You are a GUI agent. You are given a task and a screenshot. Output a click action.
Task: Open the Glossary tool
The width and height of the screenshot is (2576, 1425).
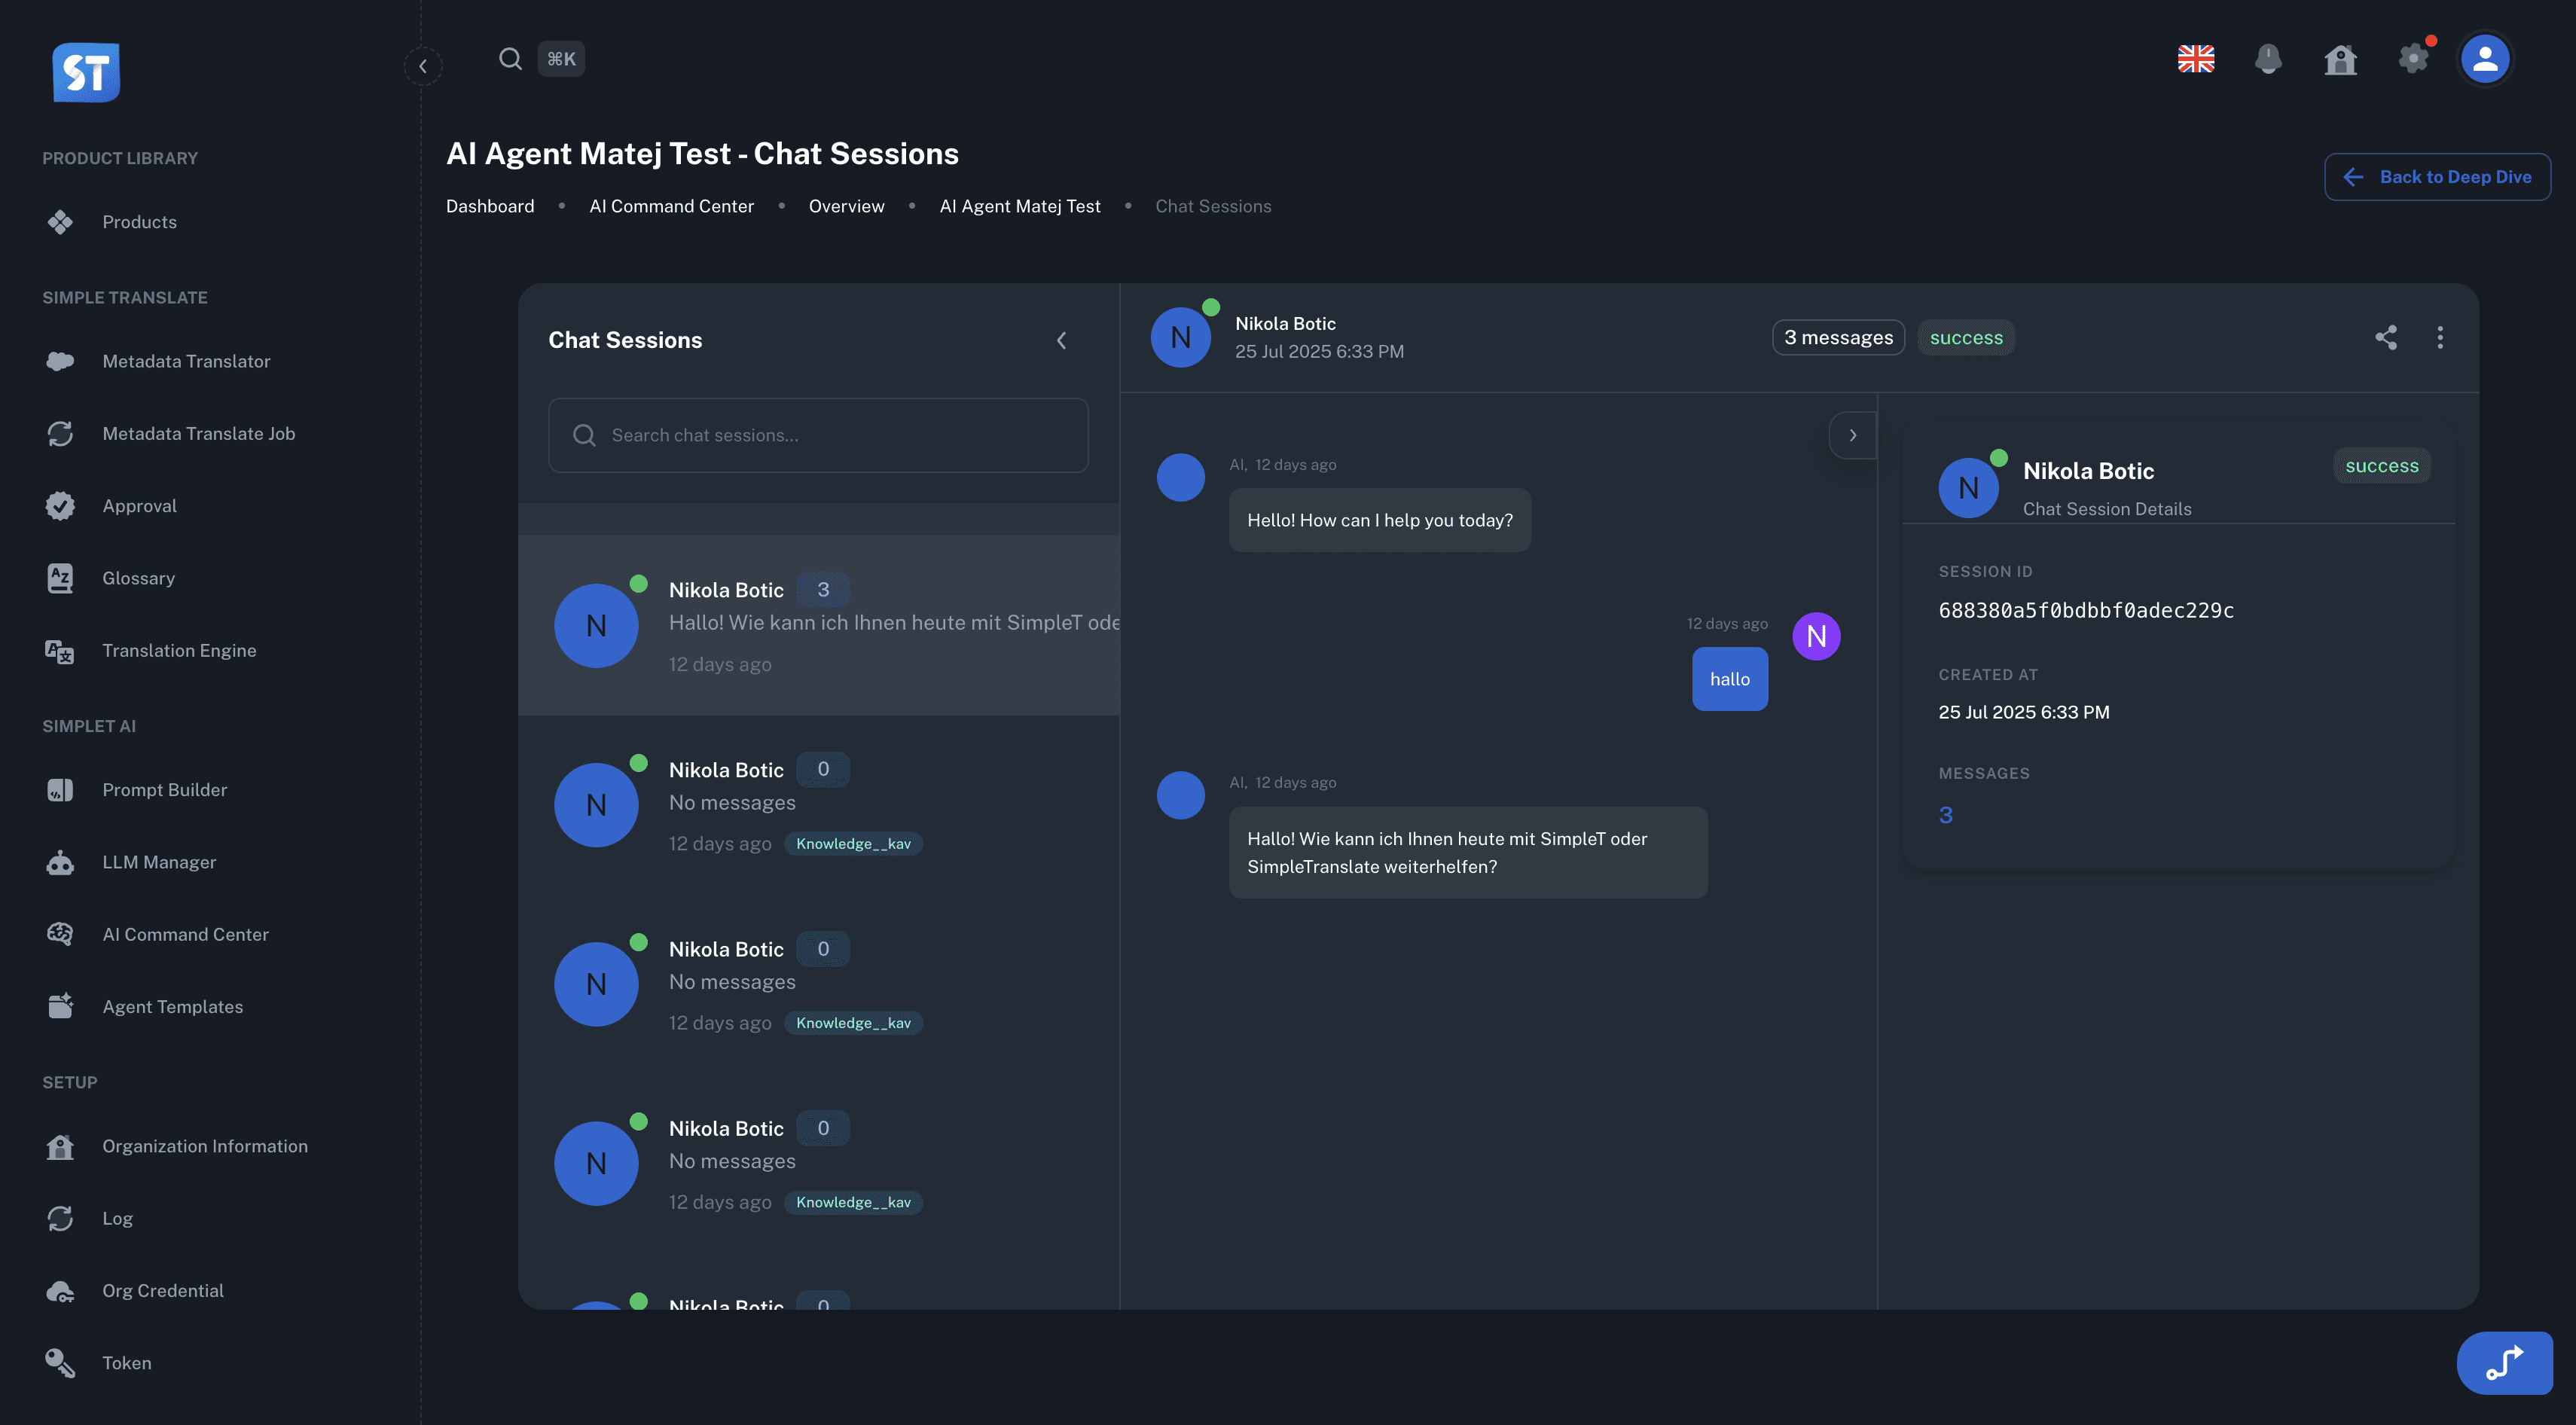(139, 577)
